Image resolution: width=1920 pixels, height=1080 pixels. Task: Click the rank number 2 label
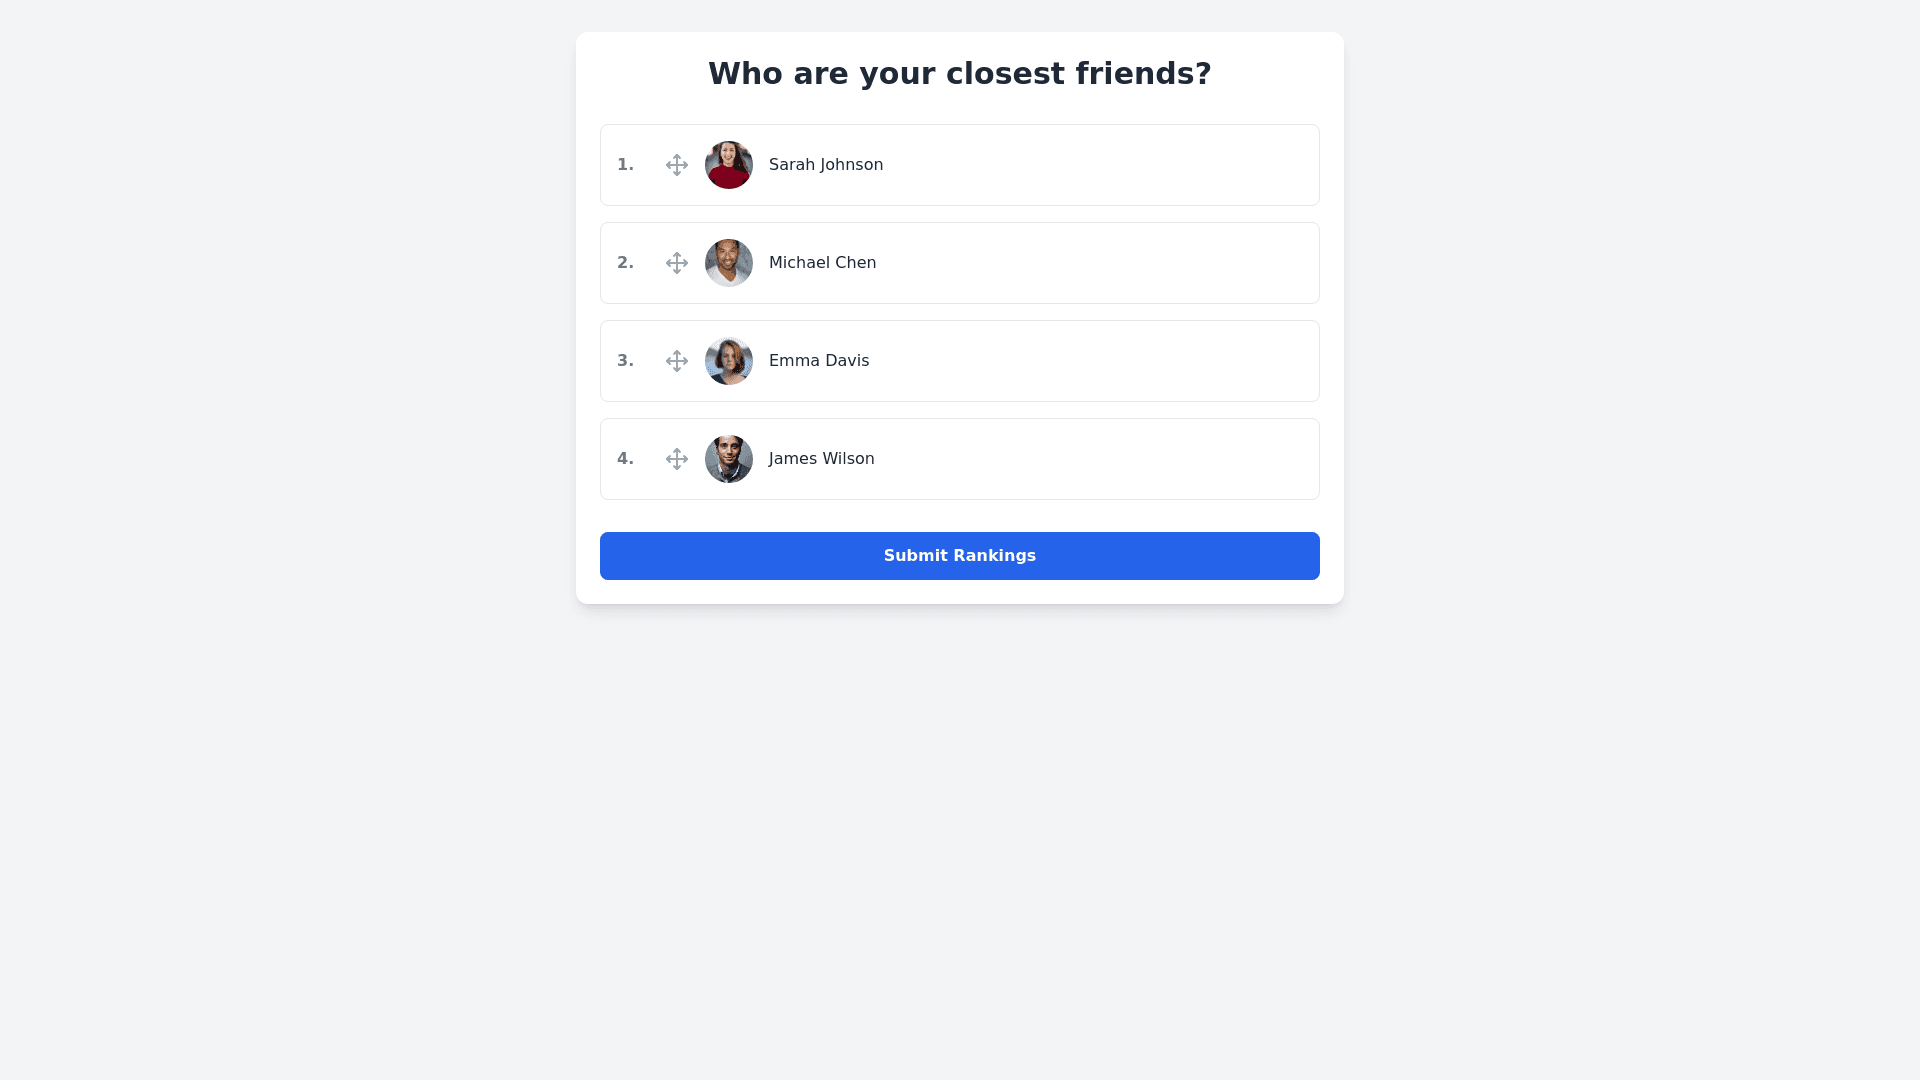[x=625, y=263]
